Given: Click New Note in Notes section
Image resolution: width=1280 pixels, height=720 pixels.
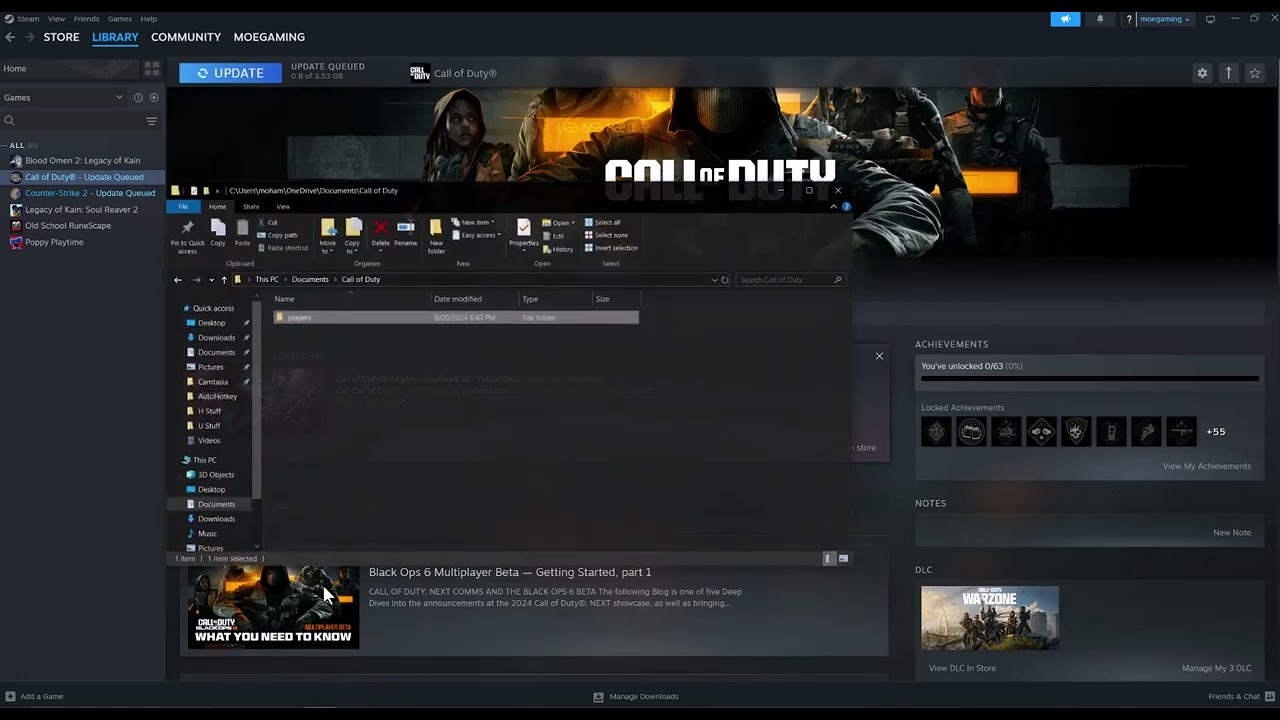Looking at the screenshot, I should (1232, 533).
